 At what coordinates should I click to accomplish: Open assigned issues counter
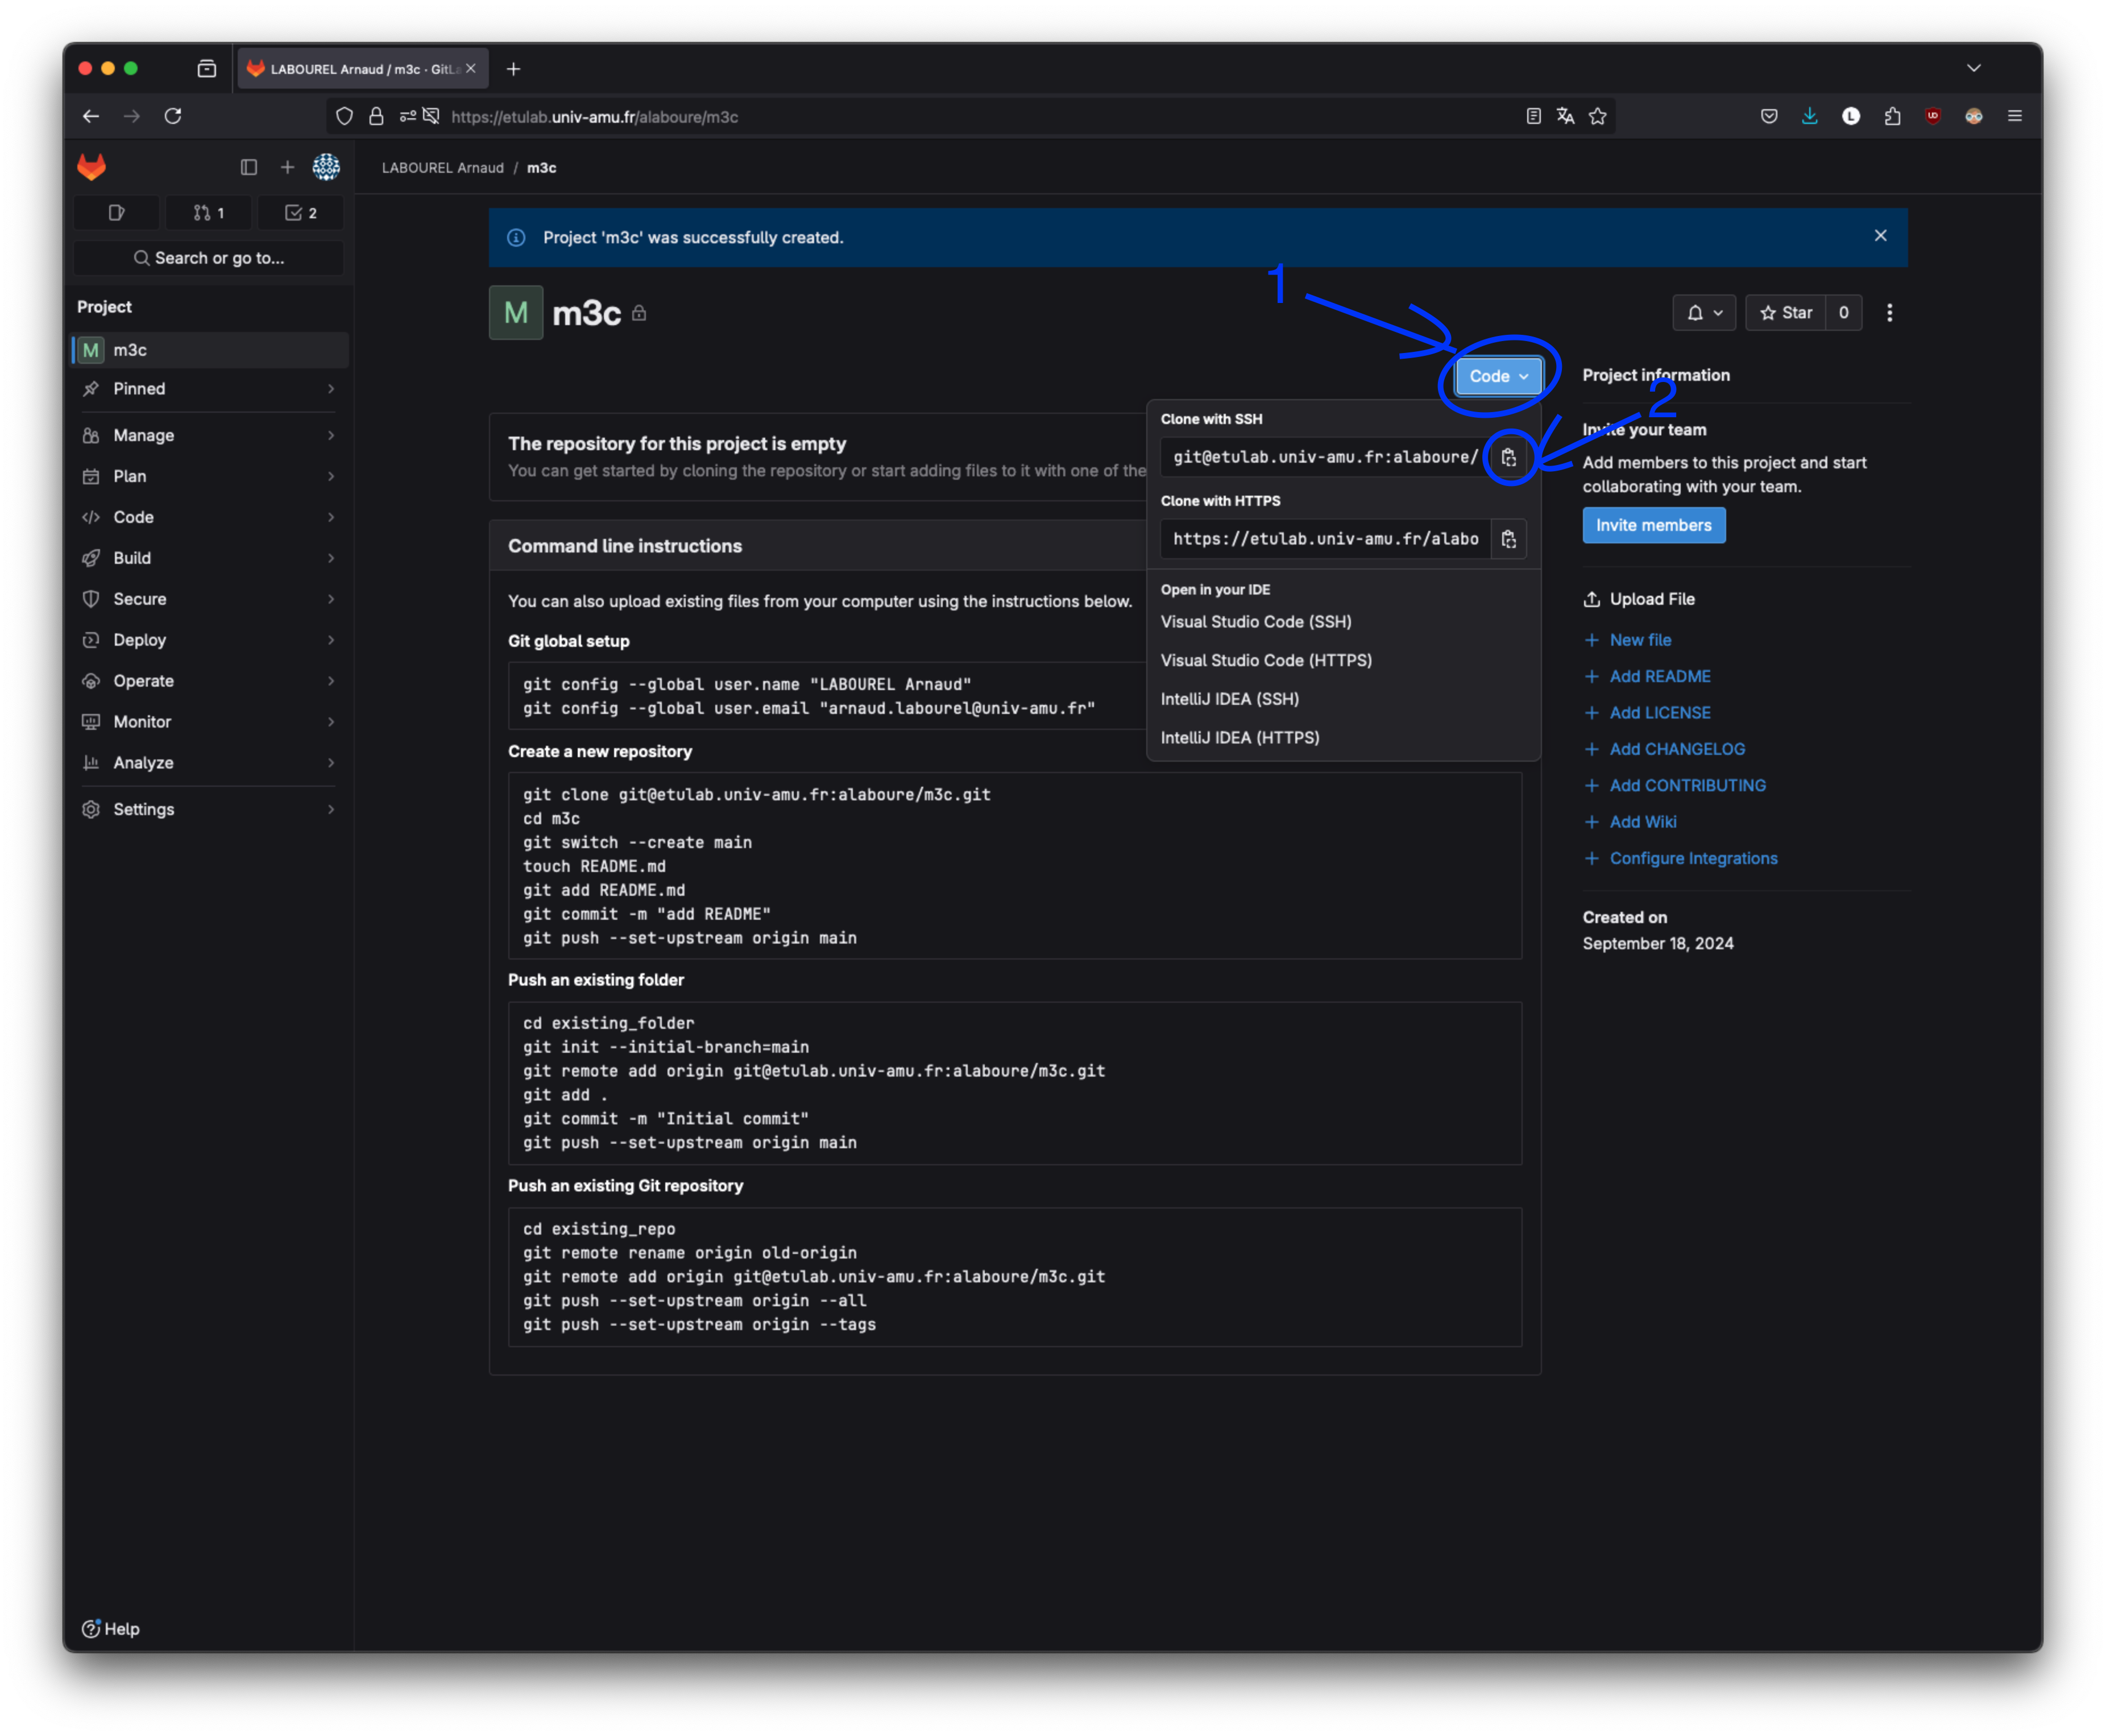(x=117, y=213)
